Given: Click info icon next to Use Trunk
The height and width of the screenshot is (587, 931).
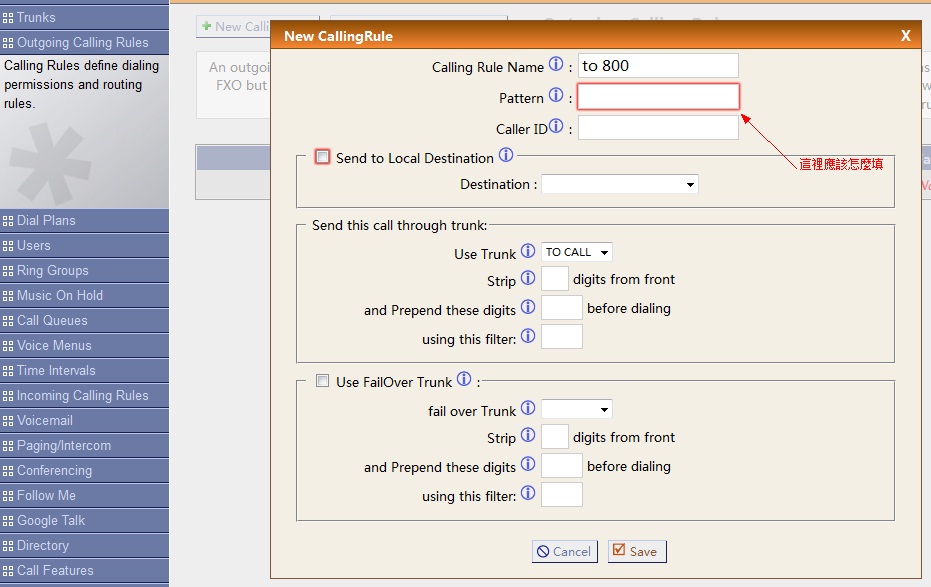Looking at the screenshot, I should pyautogui.click(x=528, y=251).
